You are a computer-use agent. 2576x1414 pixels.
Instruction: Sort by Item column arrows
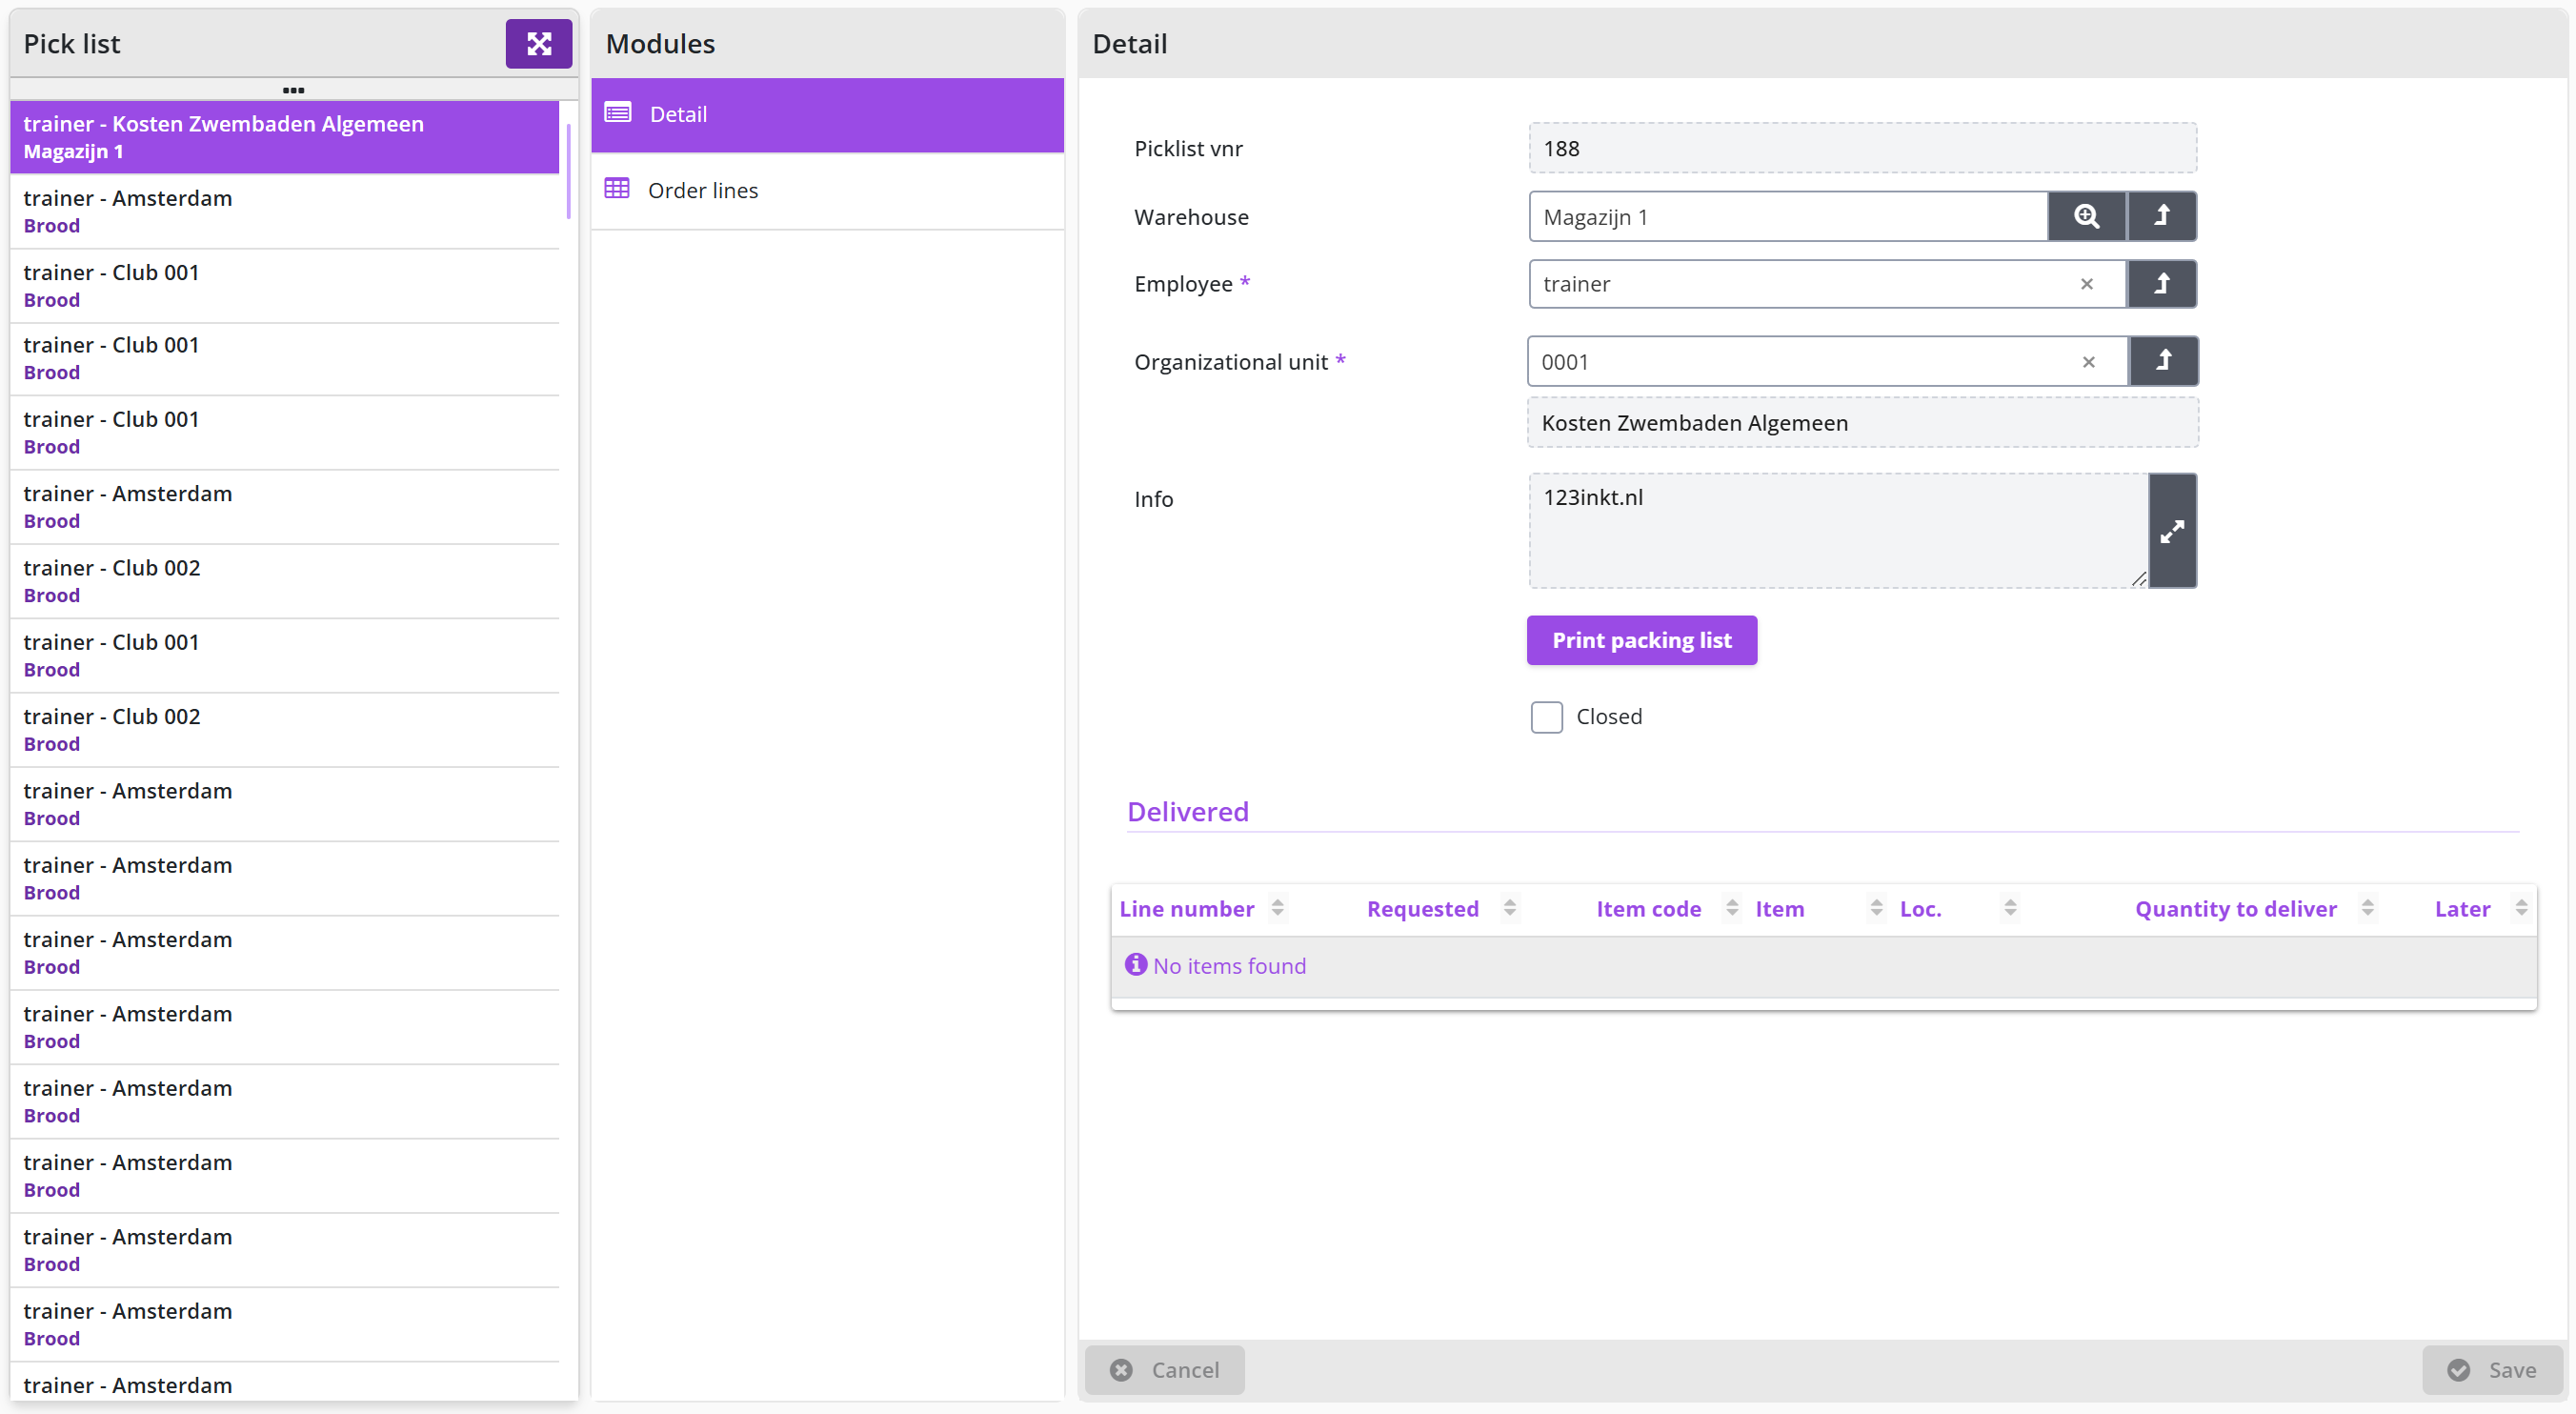point(1876,909)
